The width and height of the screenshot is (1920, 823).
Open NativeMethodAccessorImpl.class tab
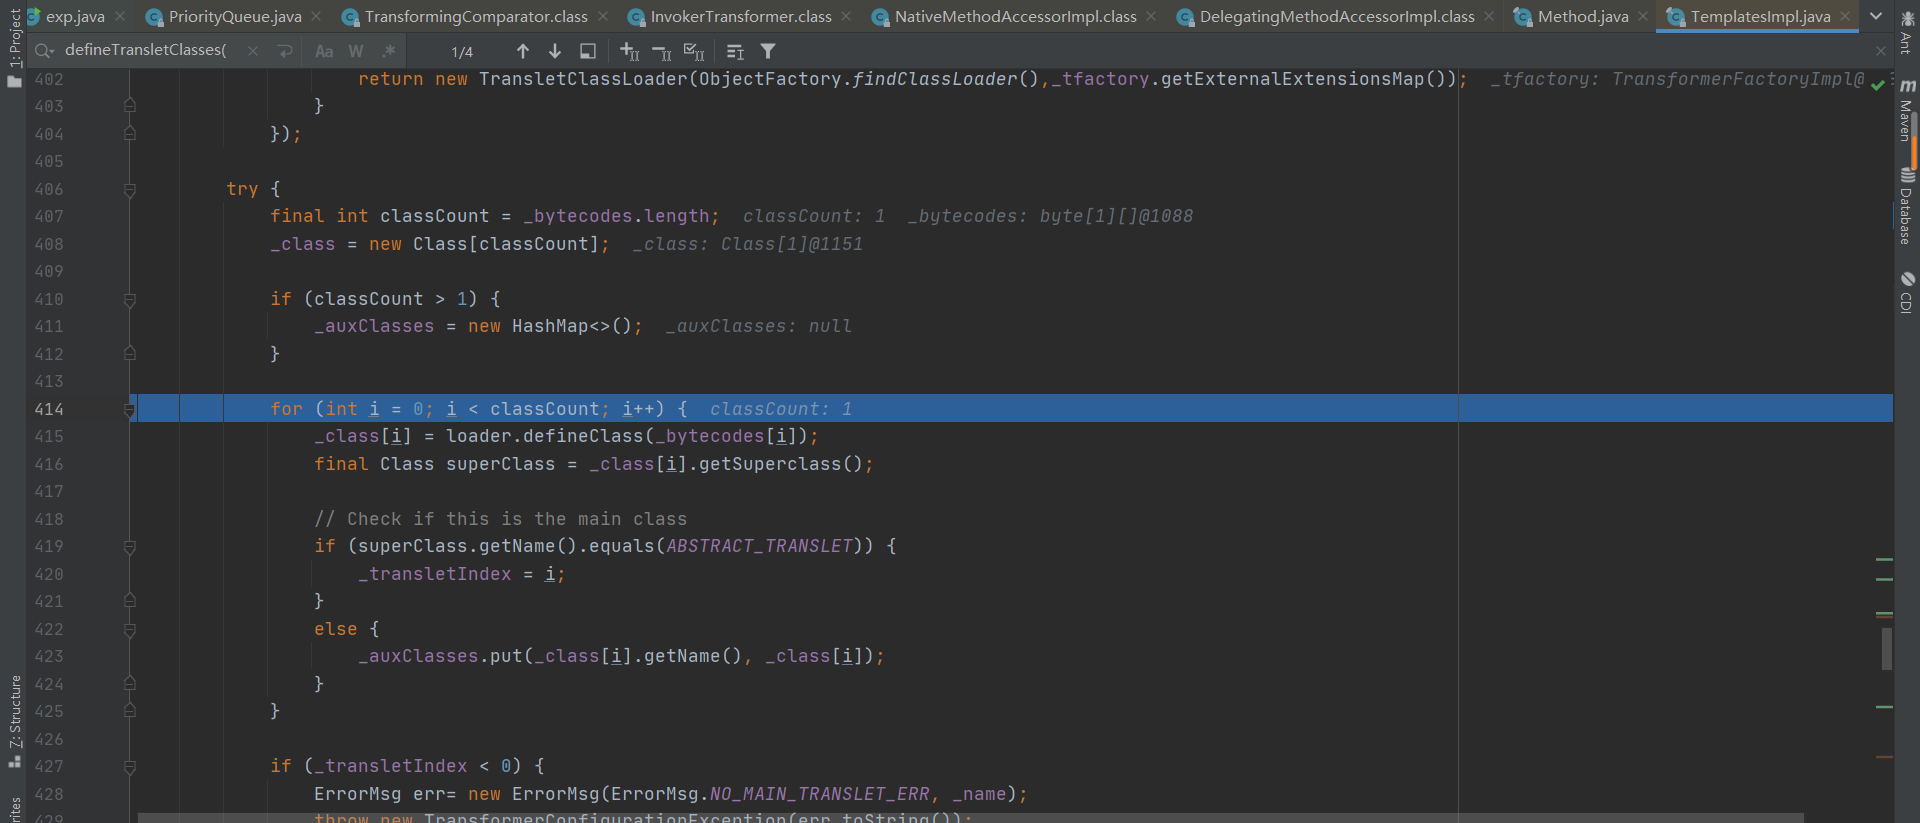pyautogui.click(x=1015, y=16)
